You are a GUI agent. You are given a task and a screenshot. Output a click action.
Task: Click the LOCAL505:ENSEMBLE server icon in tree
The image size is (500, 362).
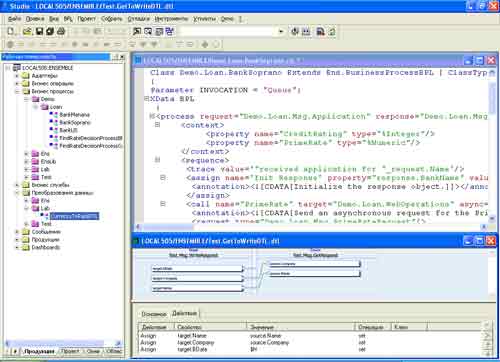click(17, 68)
